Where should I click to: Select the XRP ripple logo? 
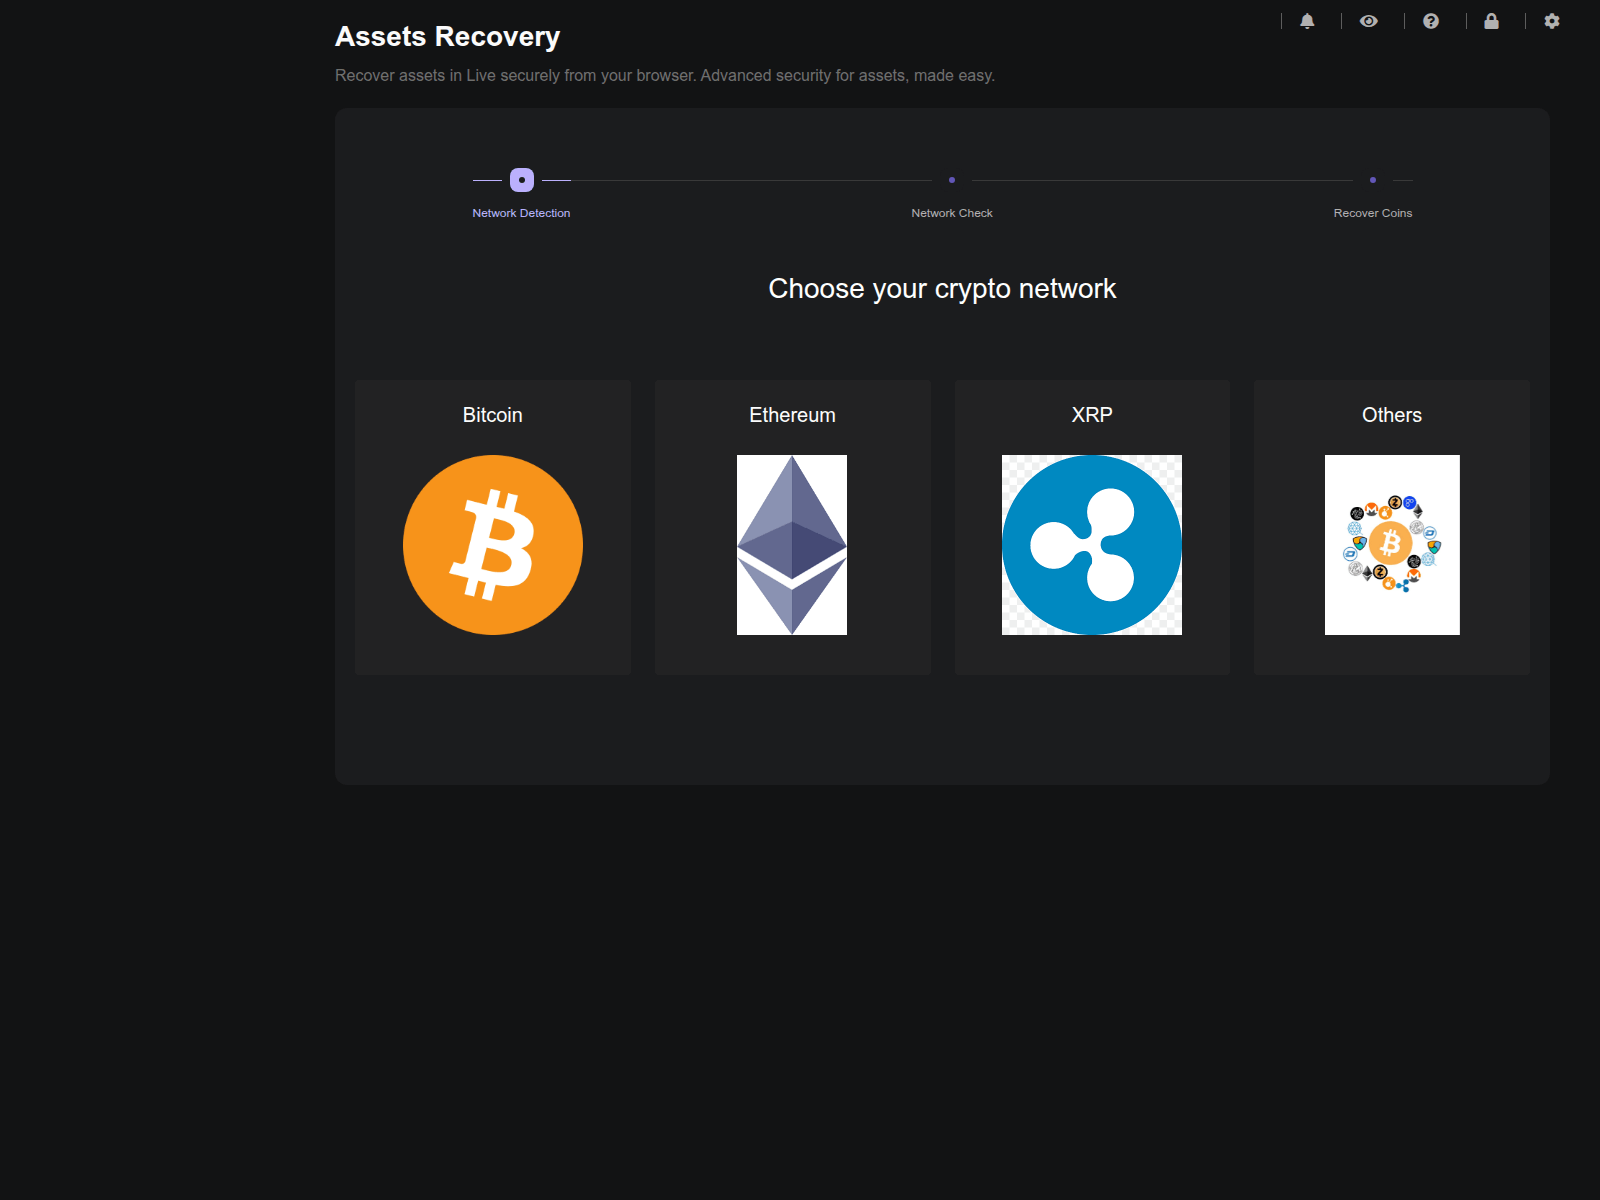(1092, 545)
